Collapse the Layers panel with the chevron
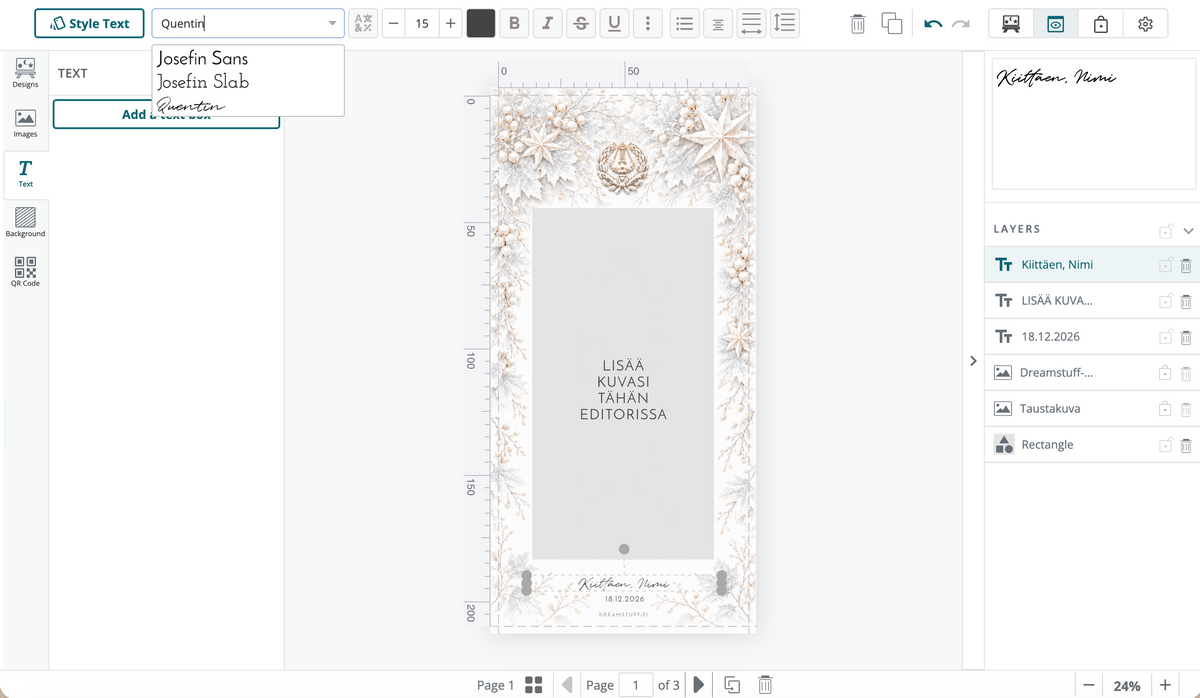This screenshot has height=698, width=1200. pos(1188,230)
